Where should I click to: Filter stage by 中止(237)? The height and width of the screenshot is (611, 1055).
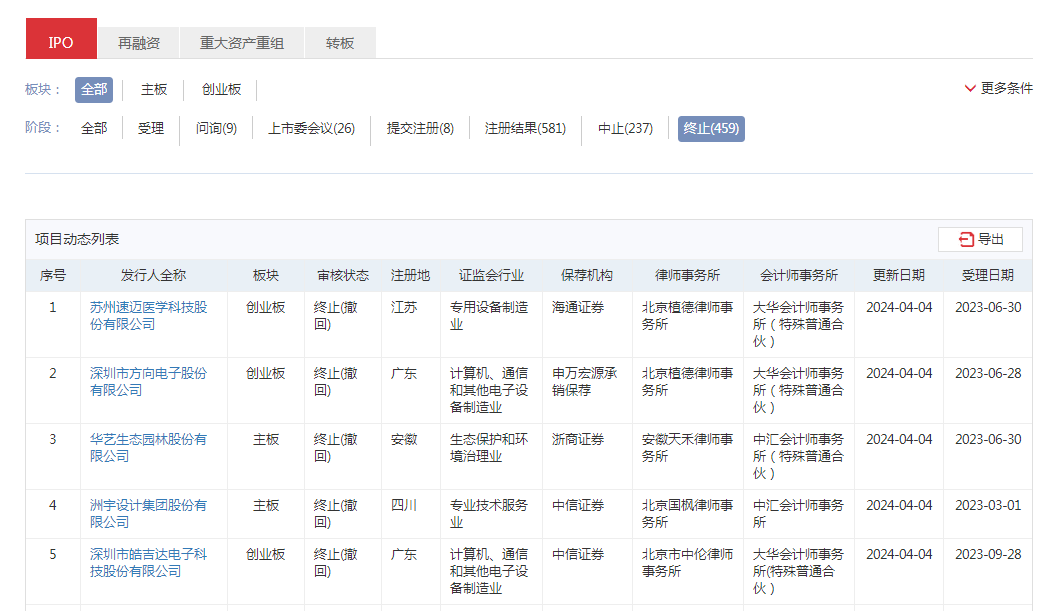point(625,129)
